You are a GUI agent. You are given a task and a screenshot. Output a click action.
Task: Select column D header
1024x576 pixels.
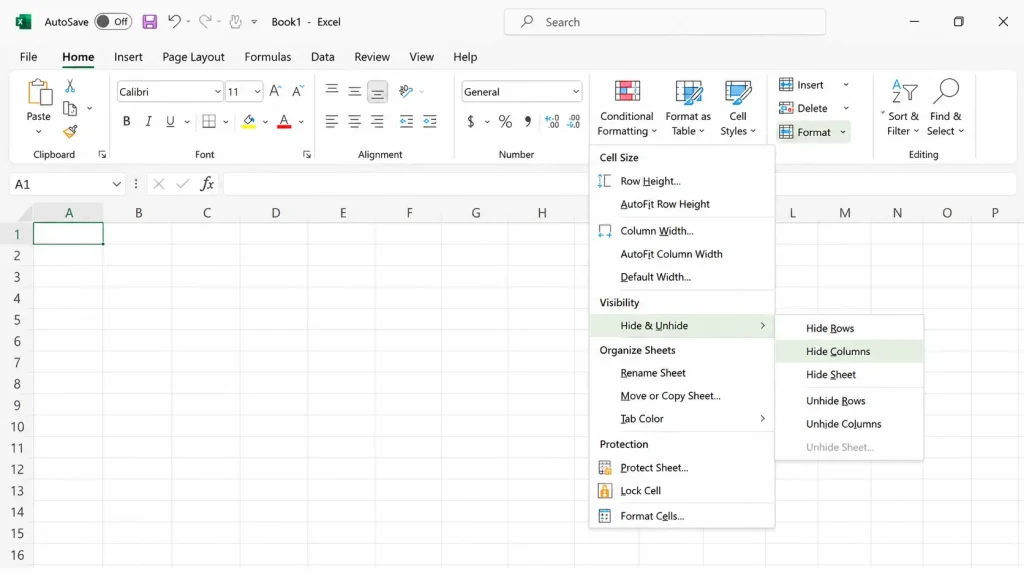(276, 213)
